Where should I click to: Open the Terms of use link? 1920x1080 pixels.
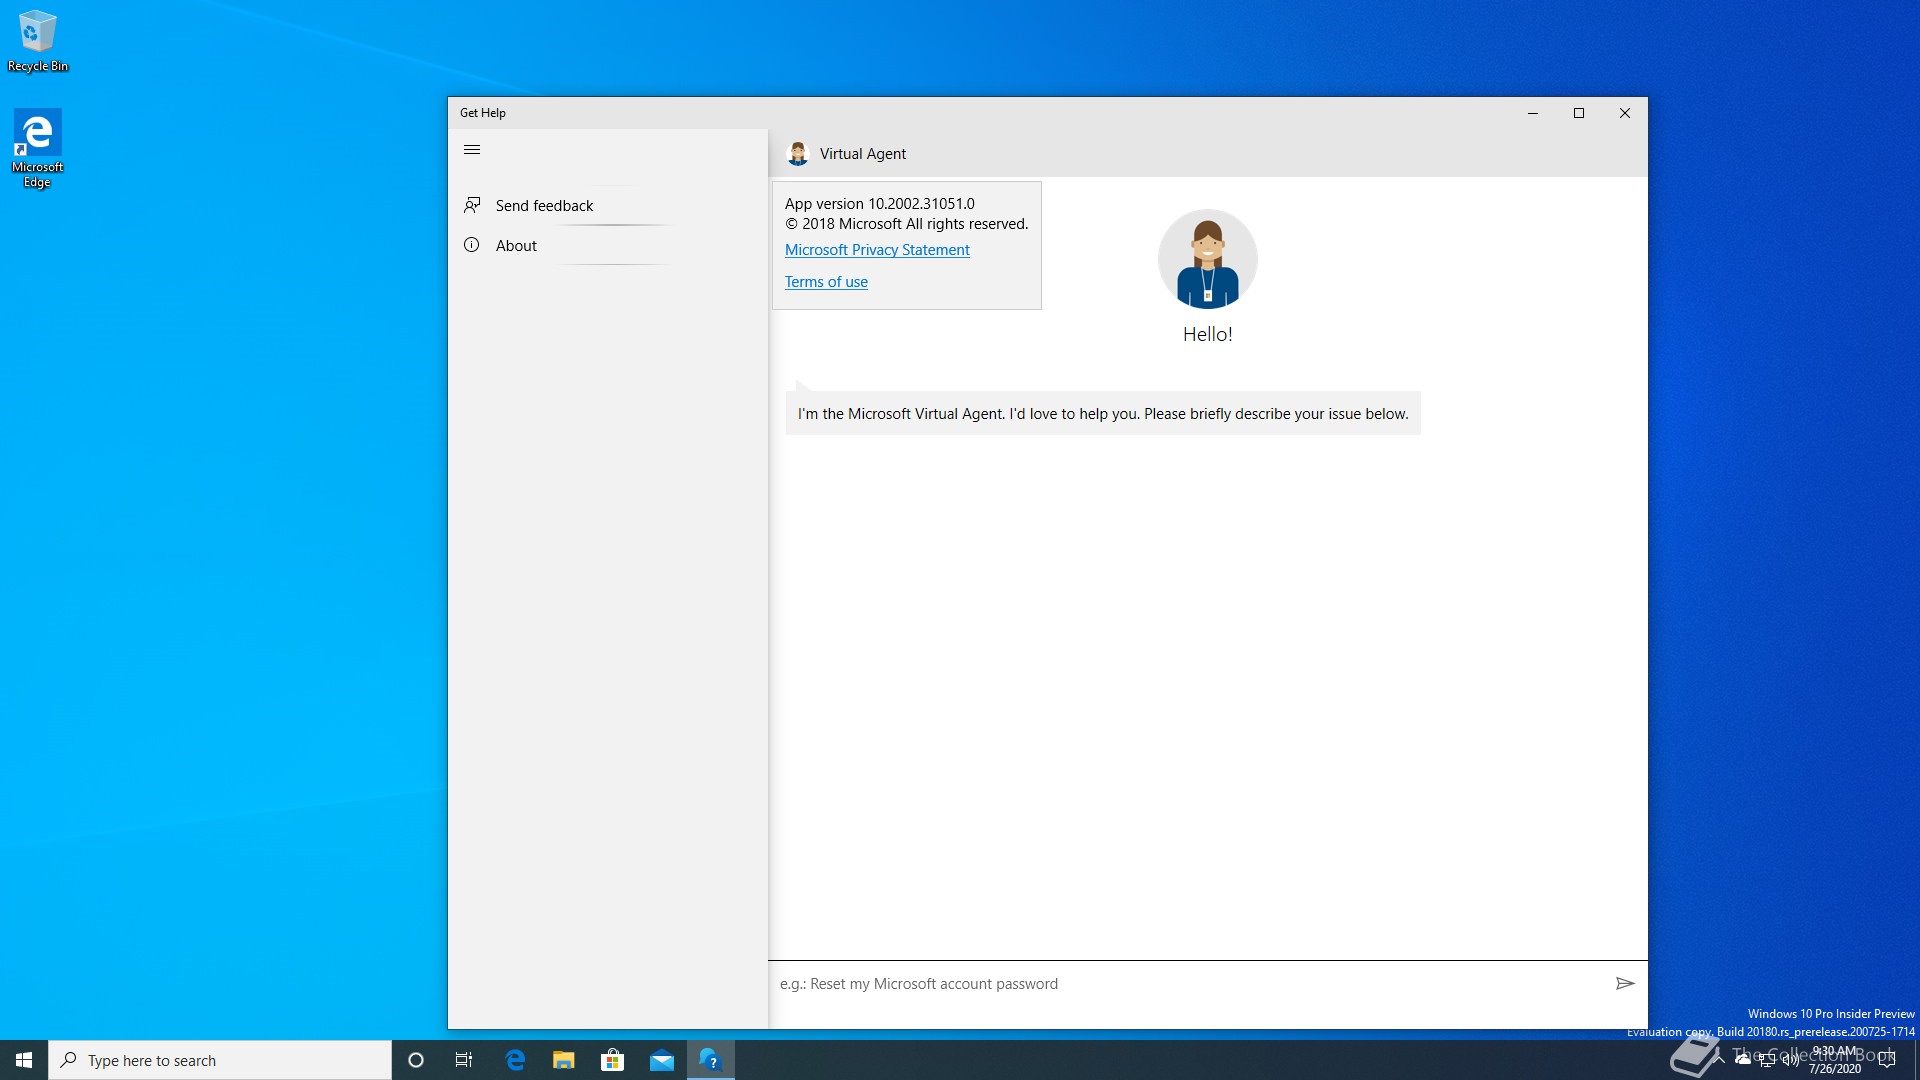tap(826, 282)
